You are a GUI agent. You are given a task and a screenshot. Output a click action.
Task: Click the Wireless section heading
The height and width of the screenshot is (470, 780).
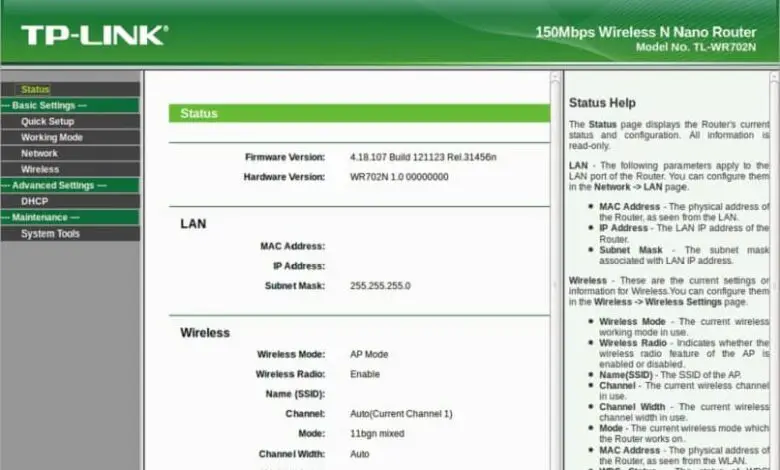click(205, 333)
